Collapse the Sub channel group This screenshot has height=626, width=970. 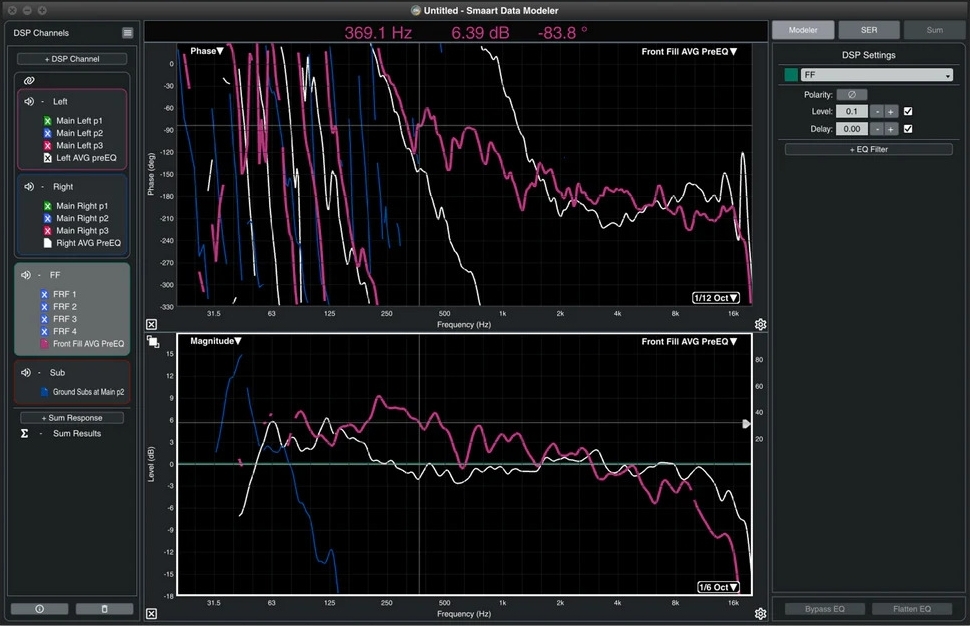click(x=39, y=372)
